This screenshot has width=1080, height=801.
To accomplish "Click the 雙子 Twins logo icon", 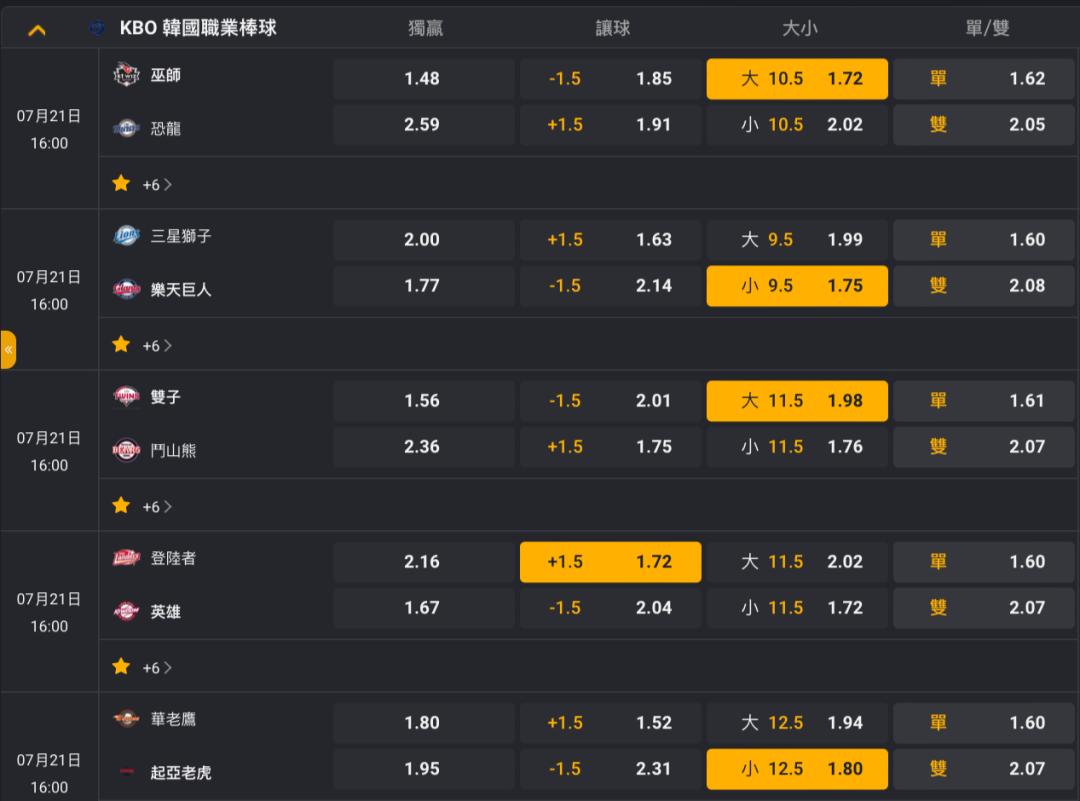I will (x=126, y=396).
